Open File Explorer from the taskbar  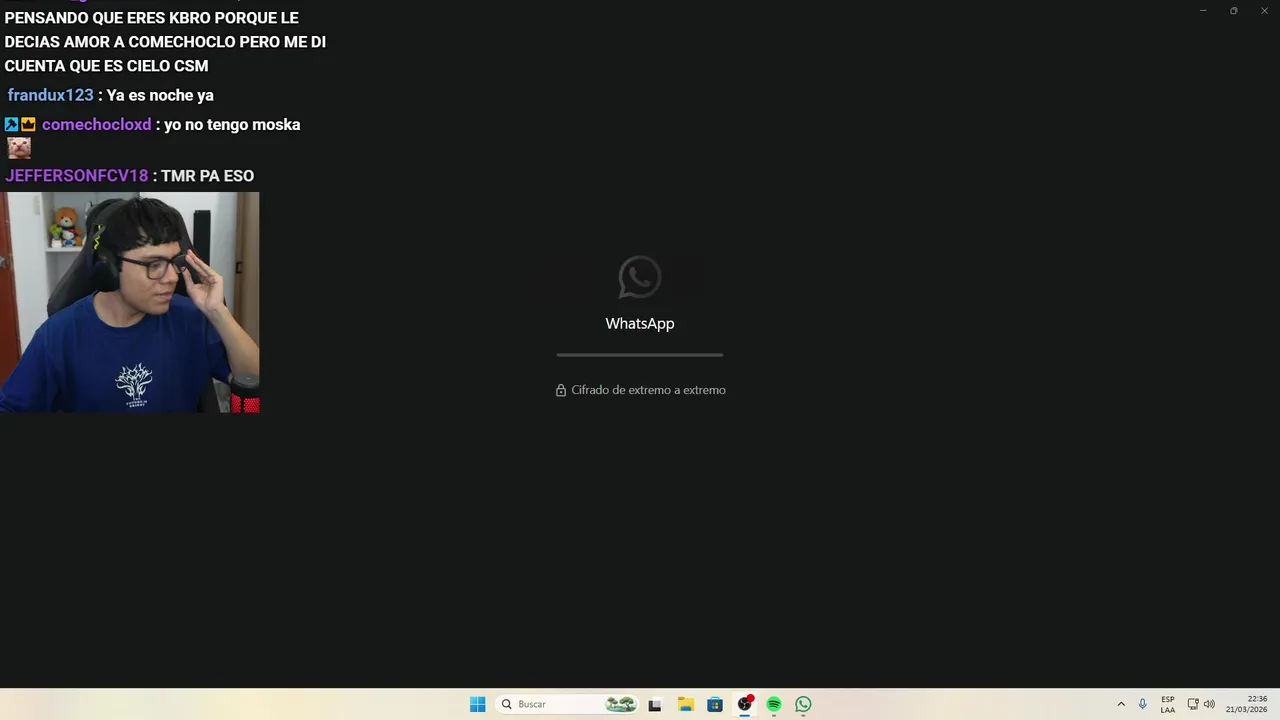685,704
